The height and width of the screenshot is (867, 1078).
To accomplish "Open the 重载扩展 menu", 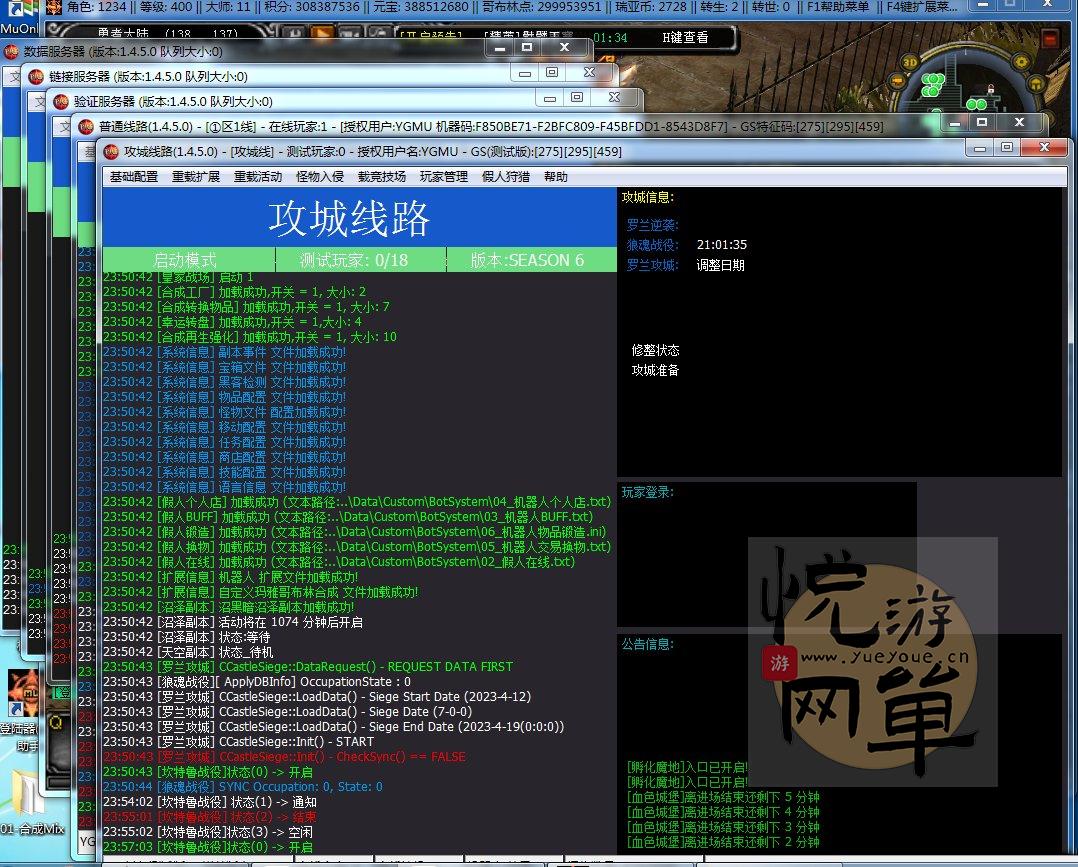I will point(196,177).
